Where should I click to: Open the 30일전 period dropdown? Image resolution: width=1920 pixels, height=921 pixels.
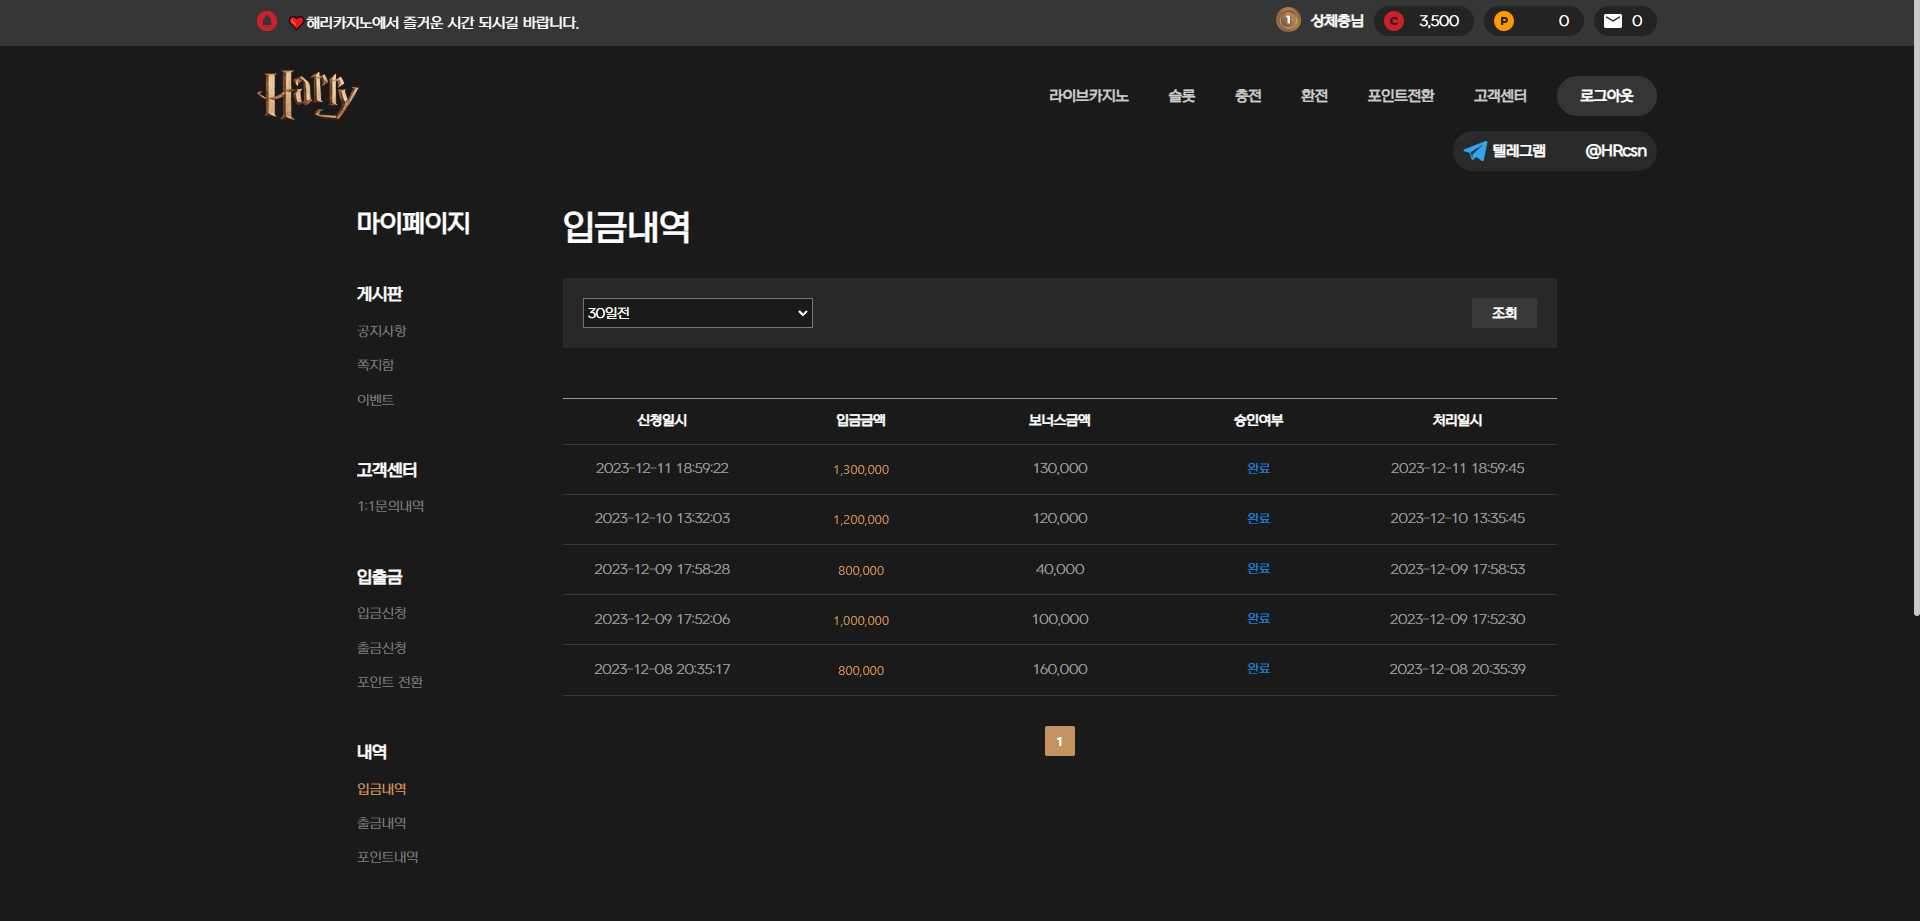pos(697,313)
